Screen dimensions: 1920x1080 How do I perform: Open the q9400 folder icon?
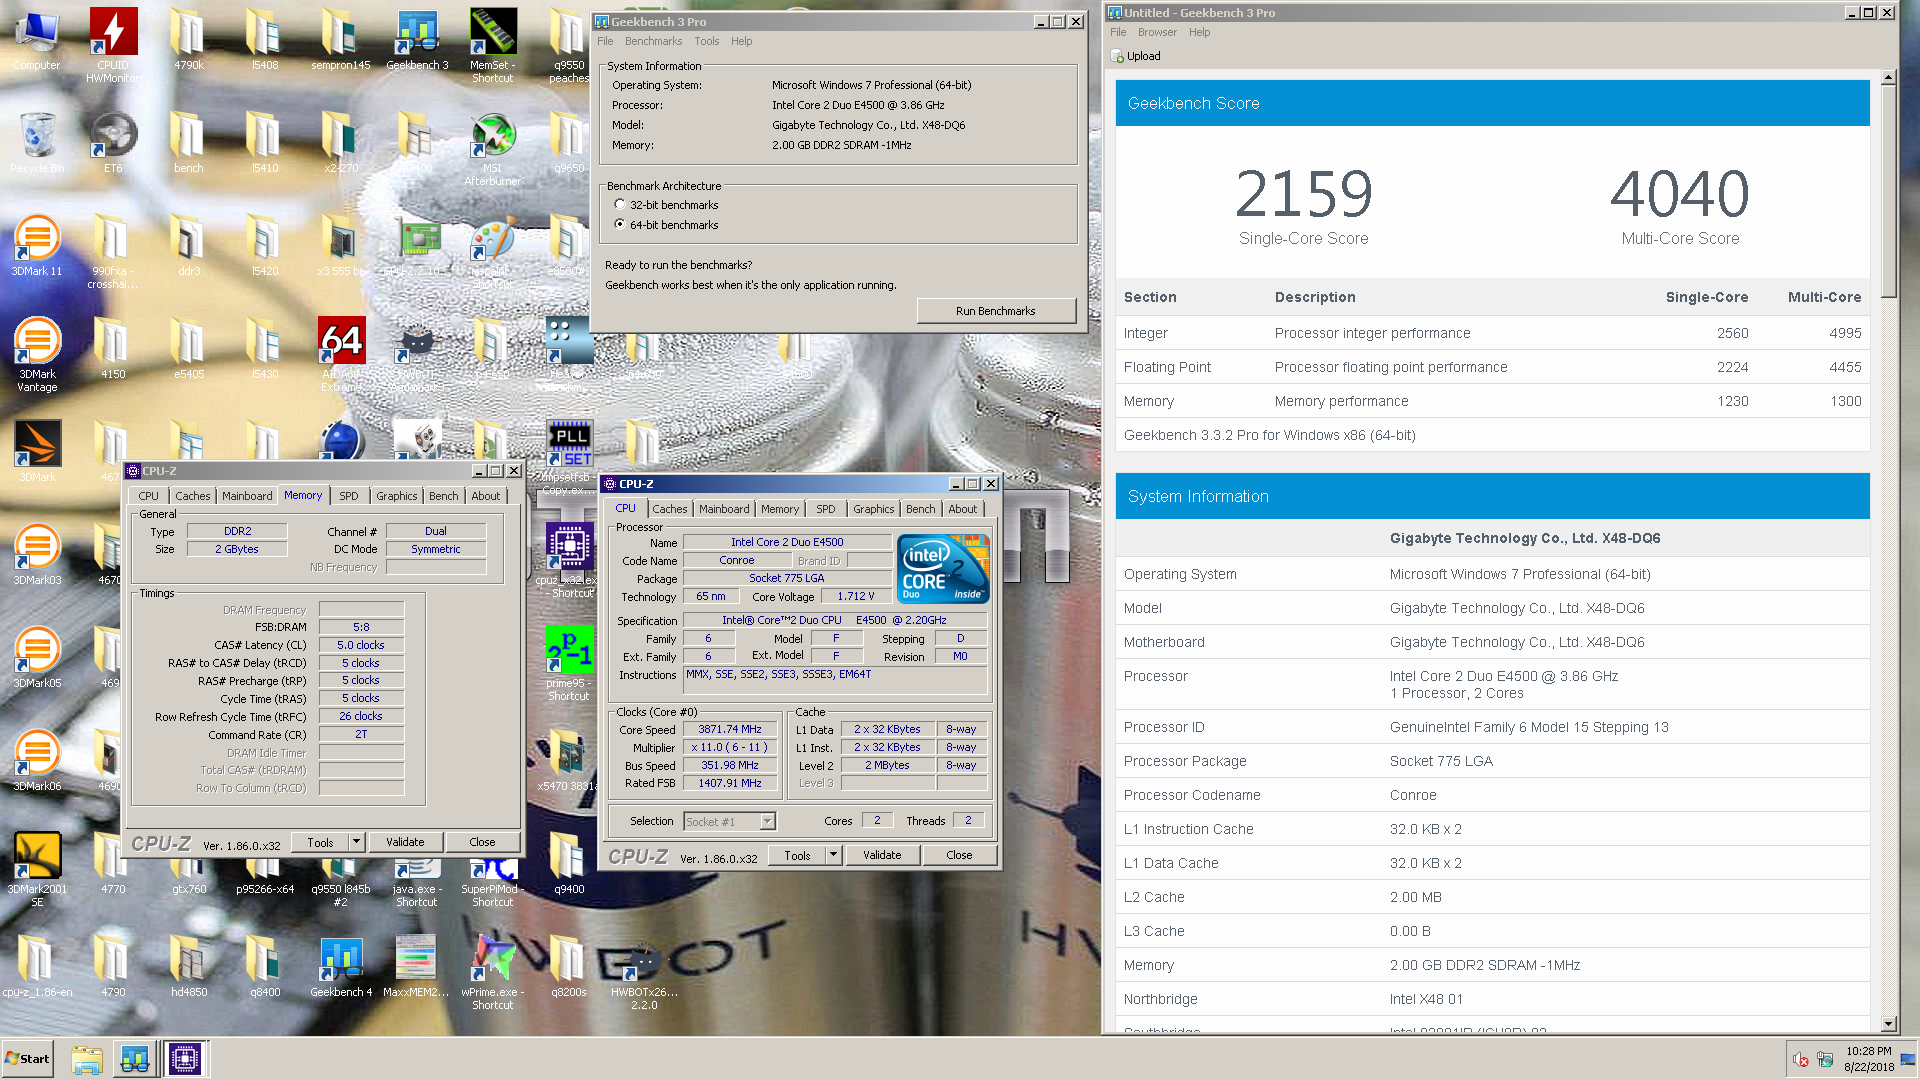[569, 864]
